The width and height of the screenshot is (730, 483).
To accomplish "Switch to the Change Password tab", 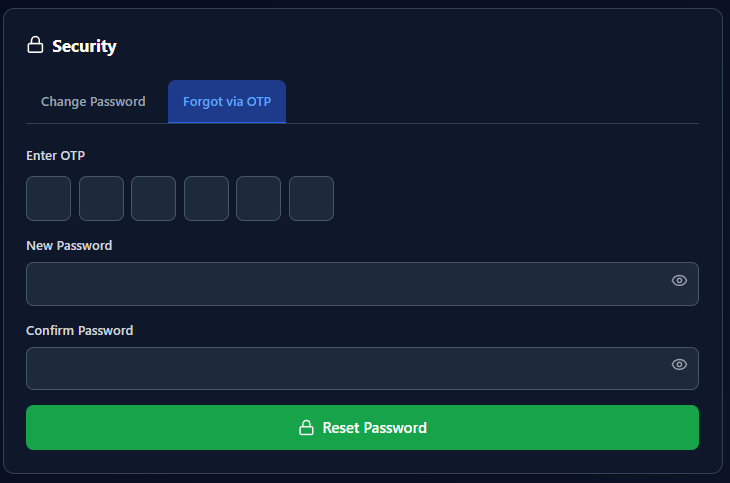I will click(x=93, y=102).
